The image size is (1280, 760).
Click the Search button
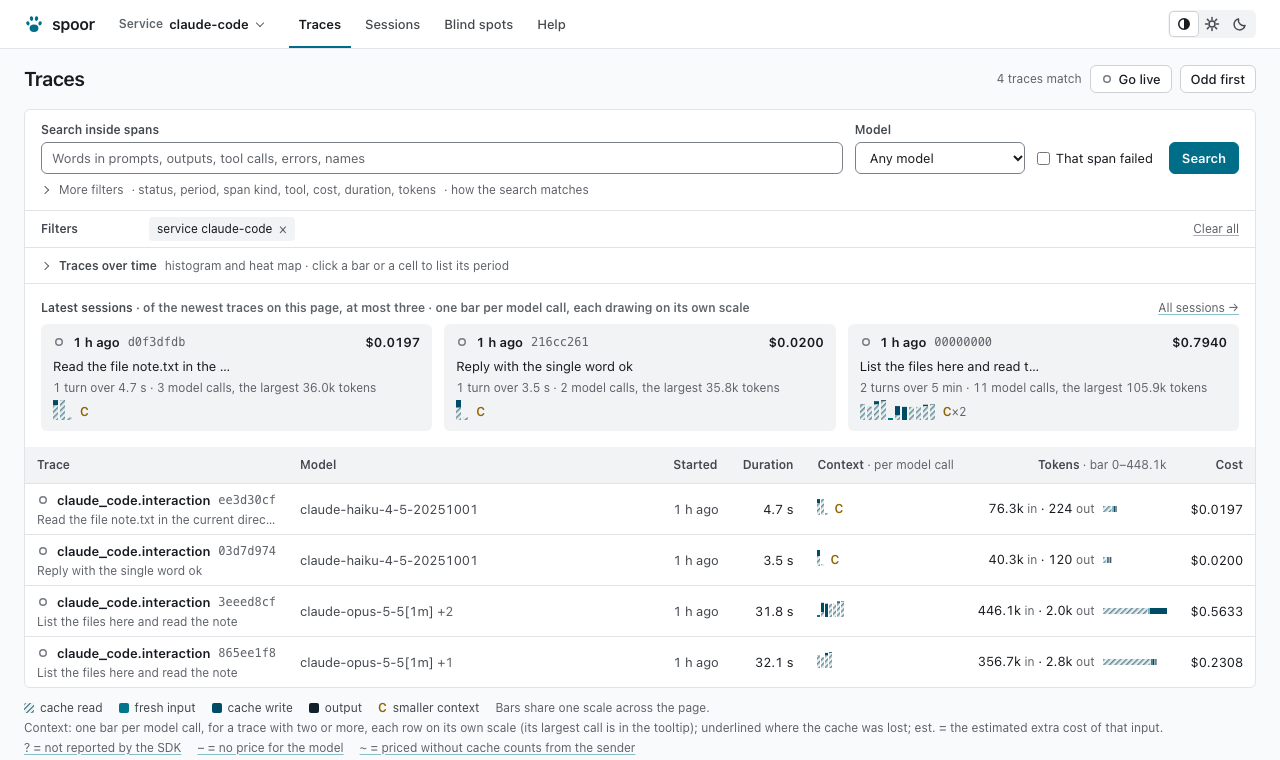(1204, 158)
